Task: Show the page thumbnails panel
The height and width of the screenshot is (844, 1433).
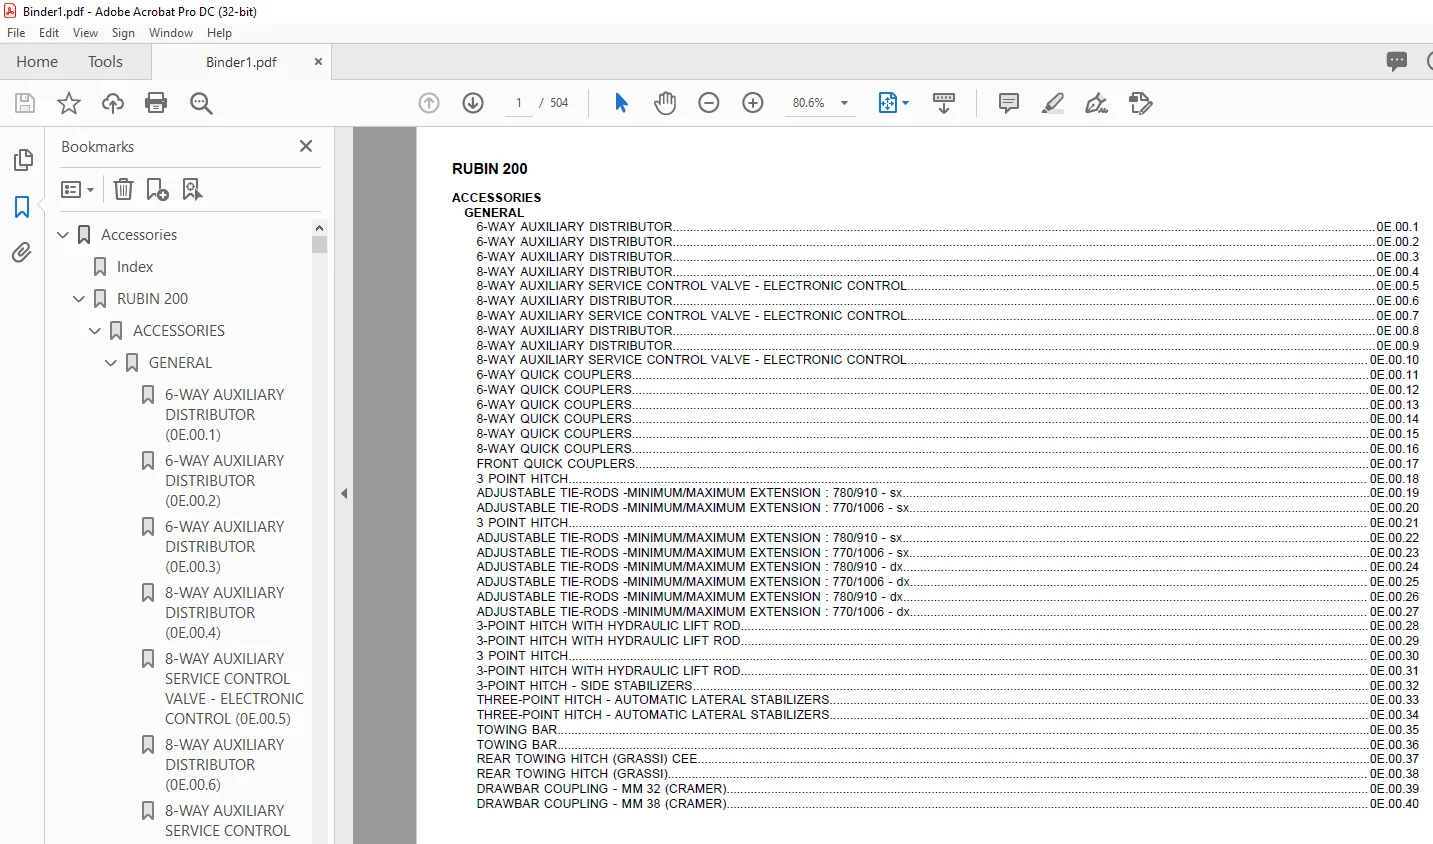Action: coord(22,160)
